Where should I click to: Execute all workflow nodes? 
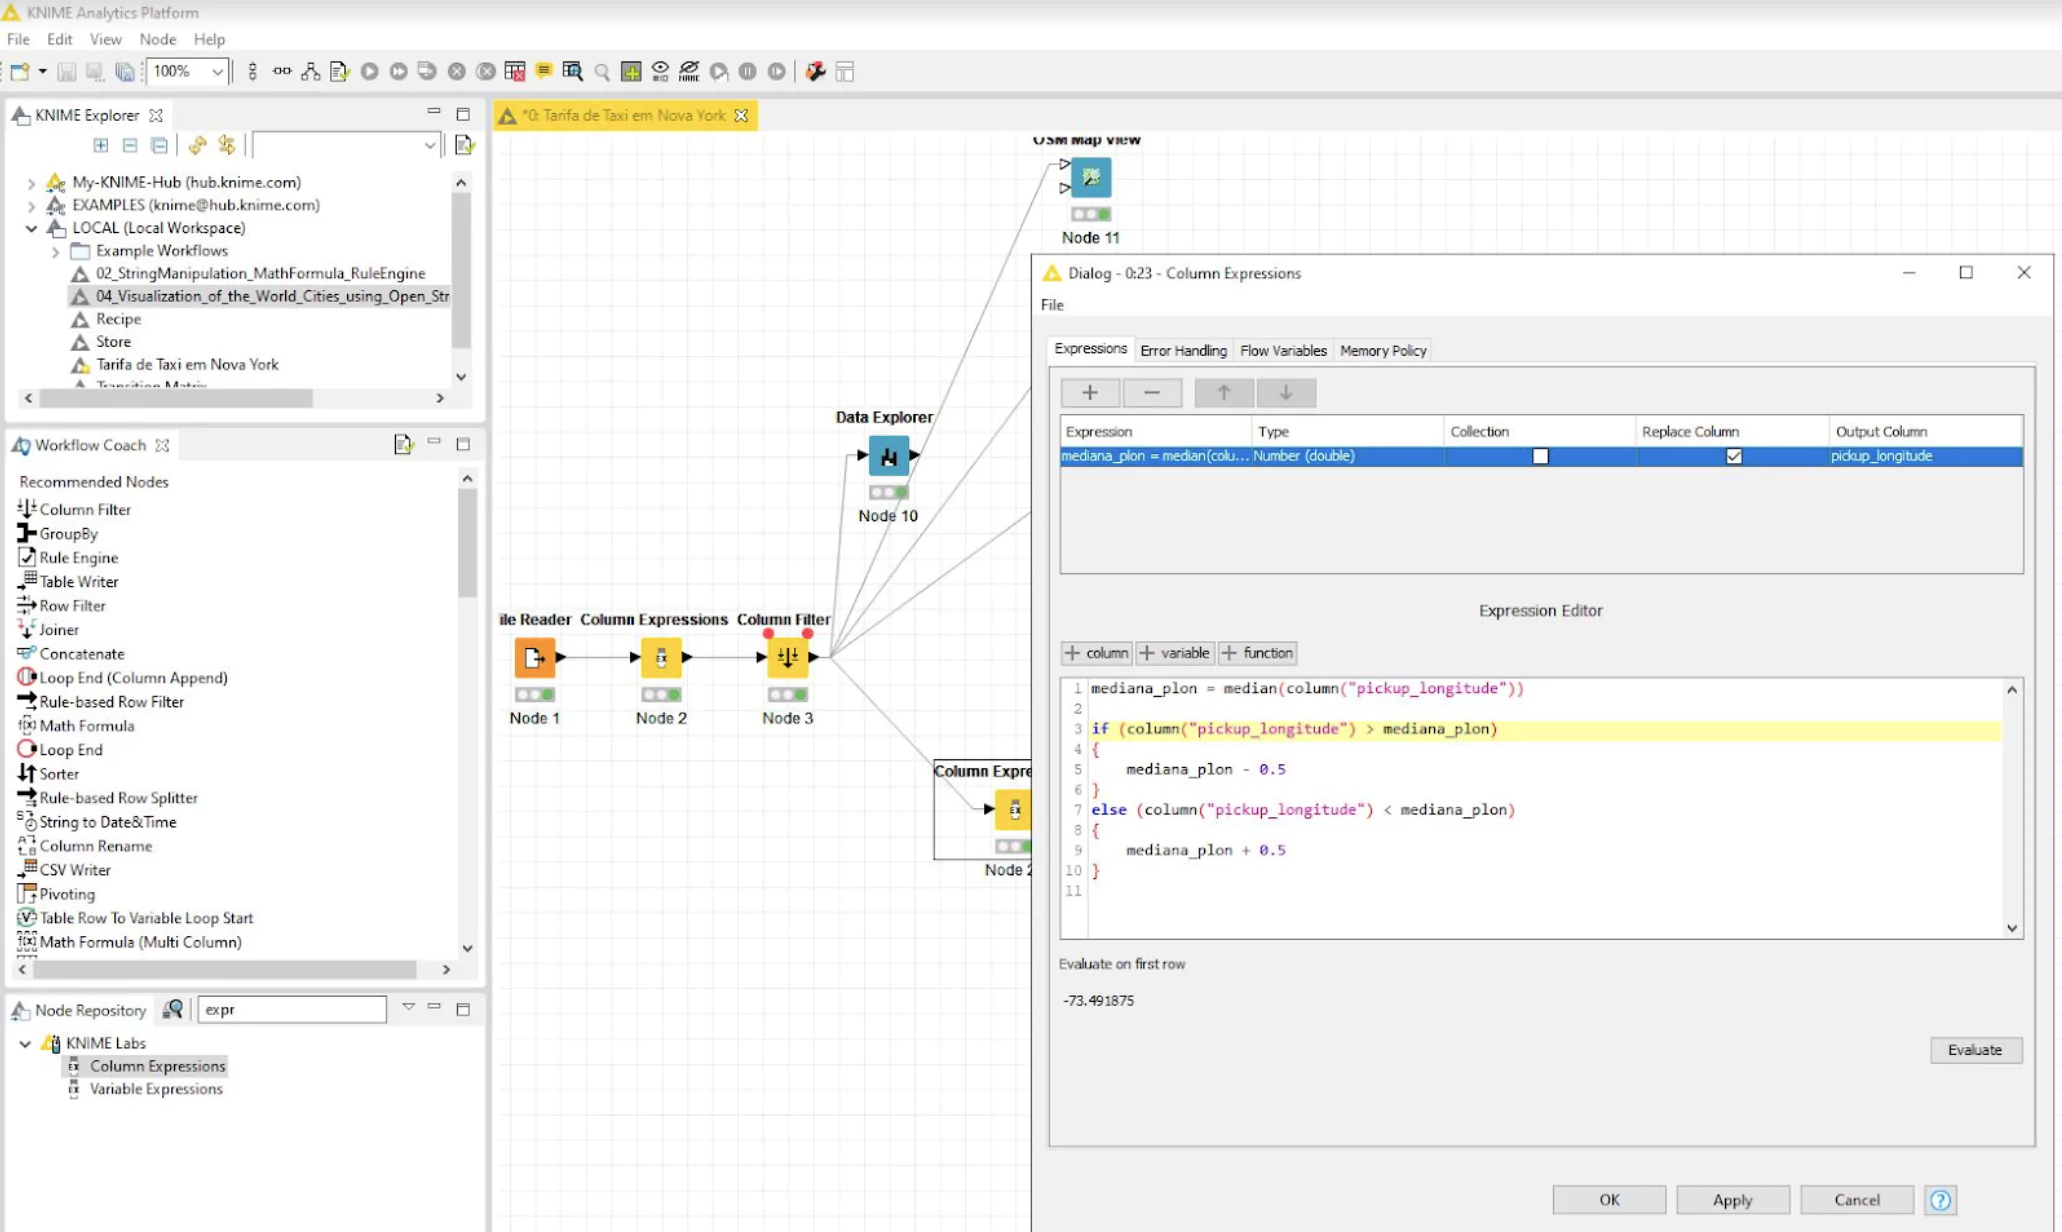point(398,71)
